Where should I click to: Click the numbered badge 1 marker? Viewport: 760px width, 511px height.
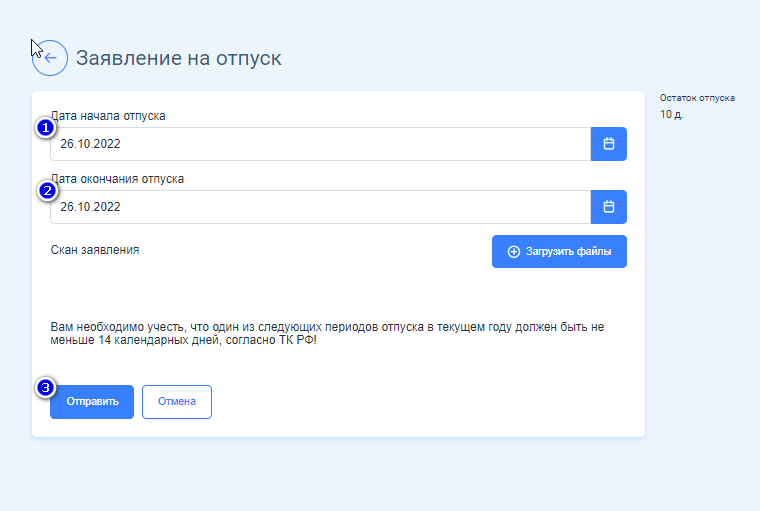tap(45, 128)
